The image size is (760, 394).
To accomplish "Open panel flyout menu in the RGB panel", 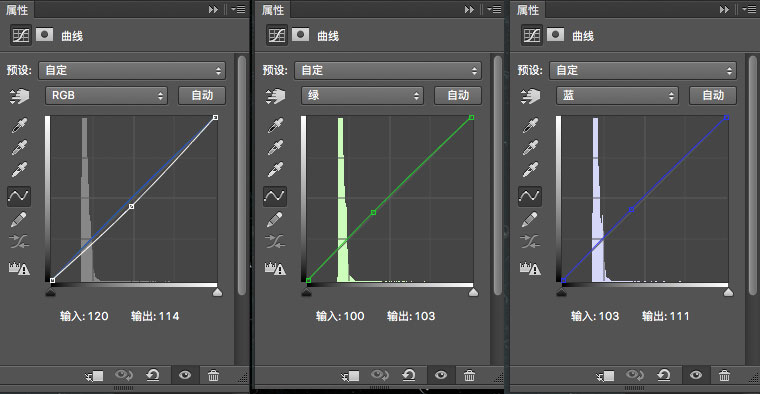I will coord(238,10).
